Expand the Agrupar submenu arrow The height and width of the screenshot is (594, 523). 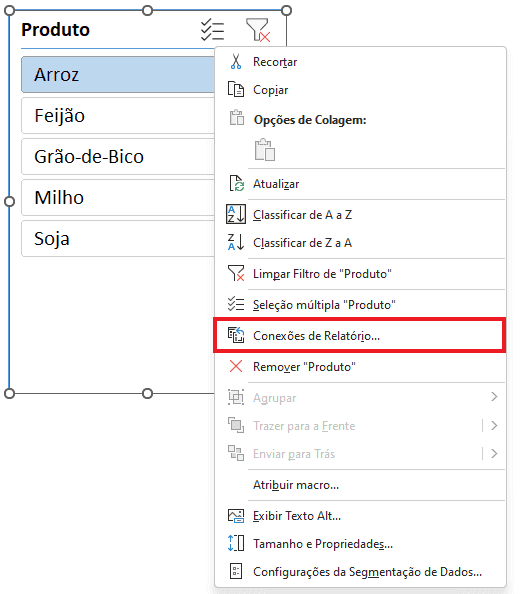click(x=494, y=397)
